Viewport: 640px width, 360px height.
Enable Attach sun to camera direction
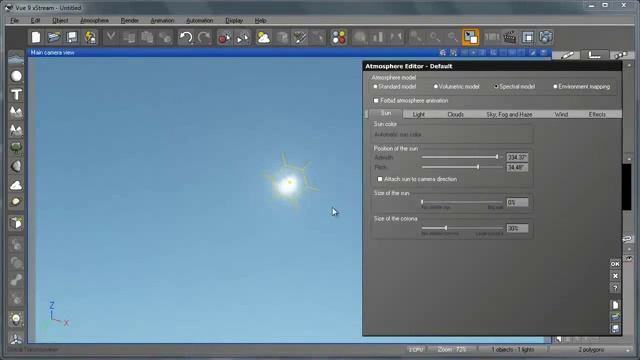tap(380, 179)
